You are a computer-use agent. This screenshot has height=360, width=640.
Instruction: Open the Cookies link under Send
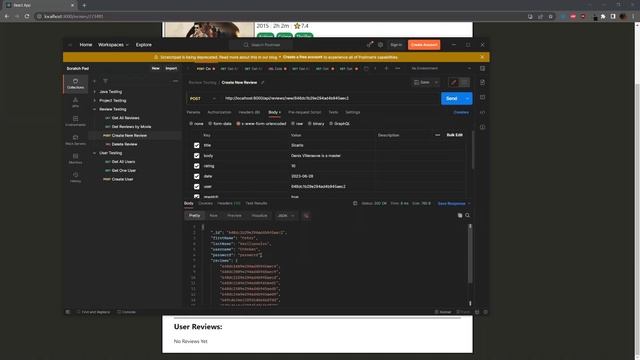pyautogui.click(x=461, y=112)
